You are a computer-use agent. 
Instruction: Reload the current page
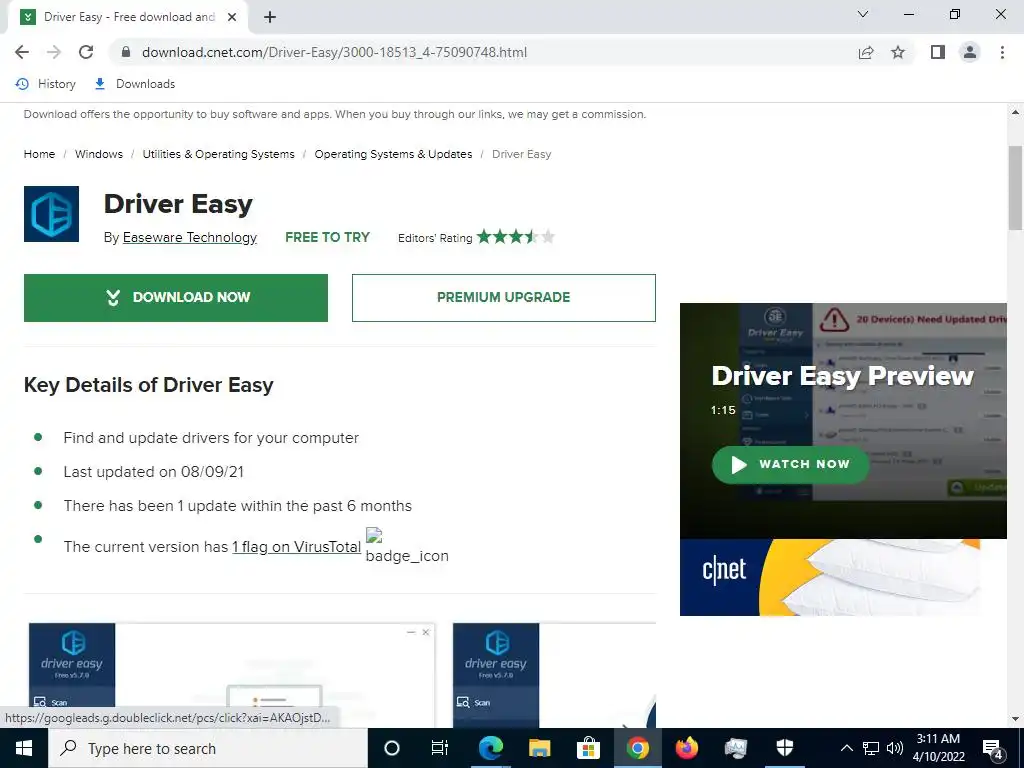click(x=86, y=52)
